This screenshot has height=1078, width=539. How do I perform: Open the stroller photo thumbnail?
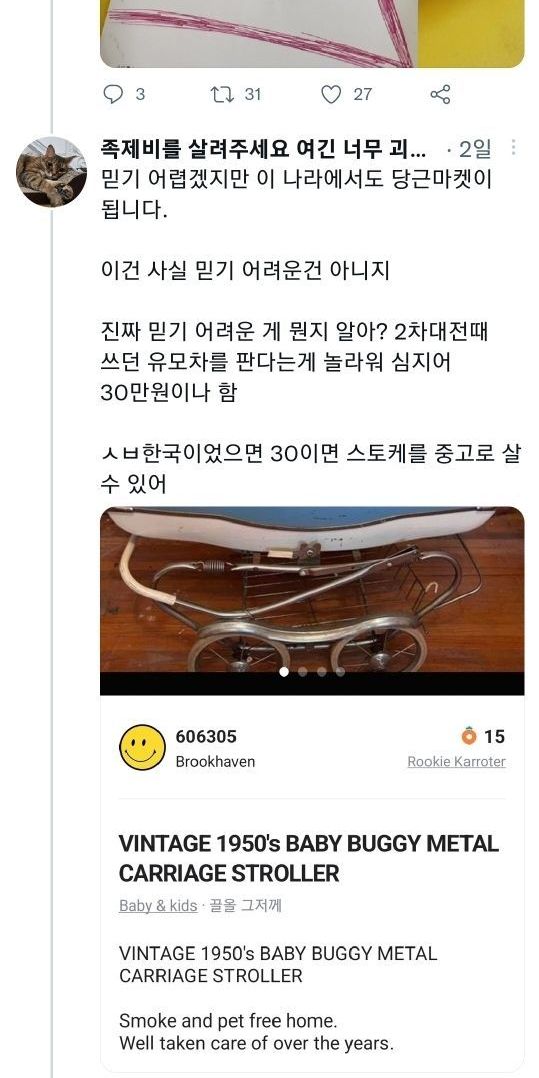click(312, 590)
